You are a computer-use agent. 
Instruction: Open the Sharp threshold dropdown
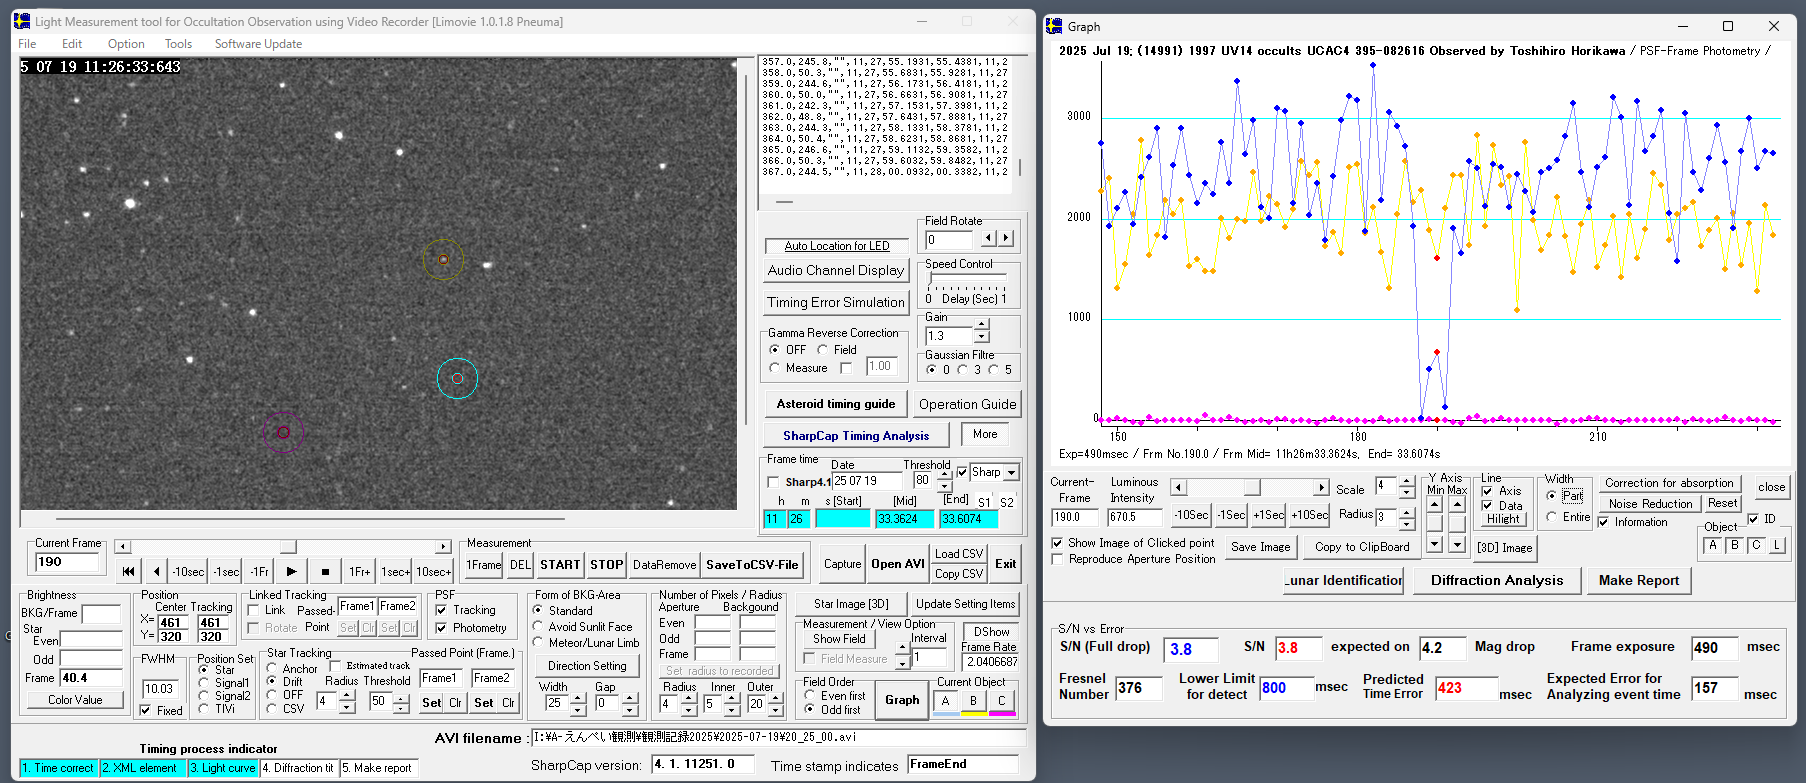pos(1012,473)
